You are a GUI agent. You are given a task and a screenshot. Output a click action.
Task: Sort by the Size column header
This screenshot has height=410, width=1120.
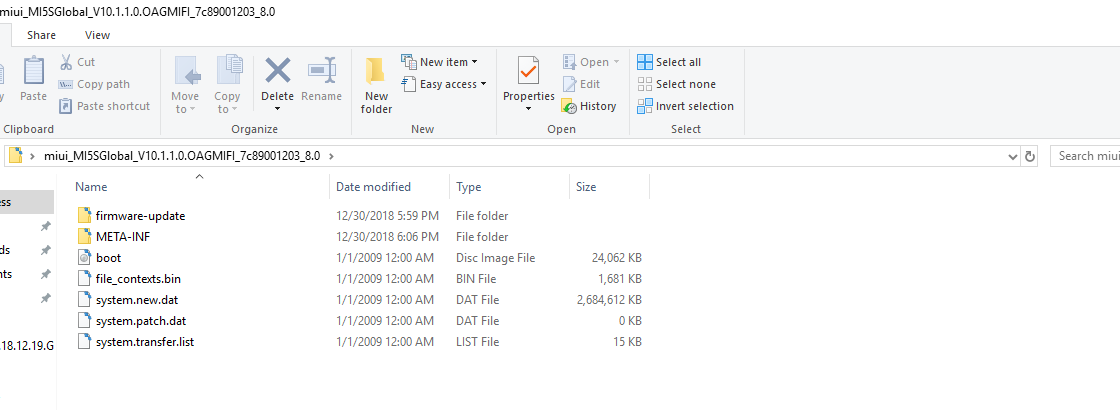coord(586,187)
